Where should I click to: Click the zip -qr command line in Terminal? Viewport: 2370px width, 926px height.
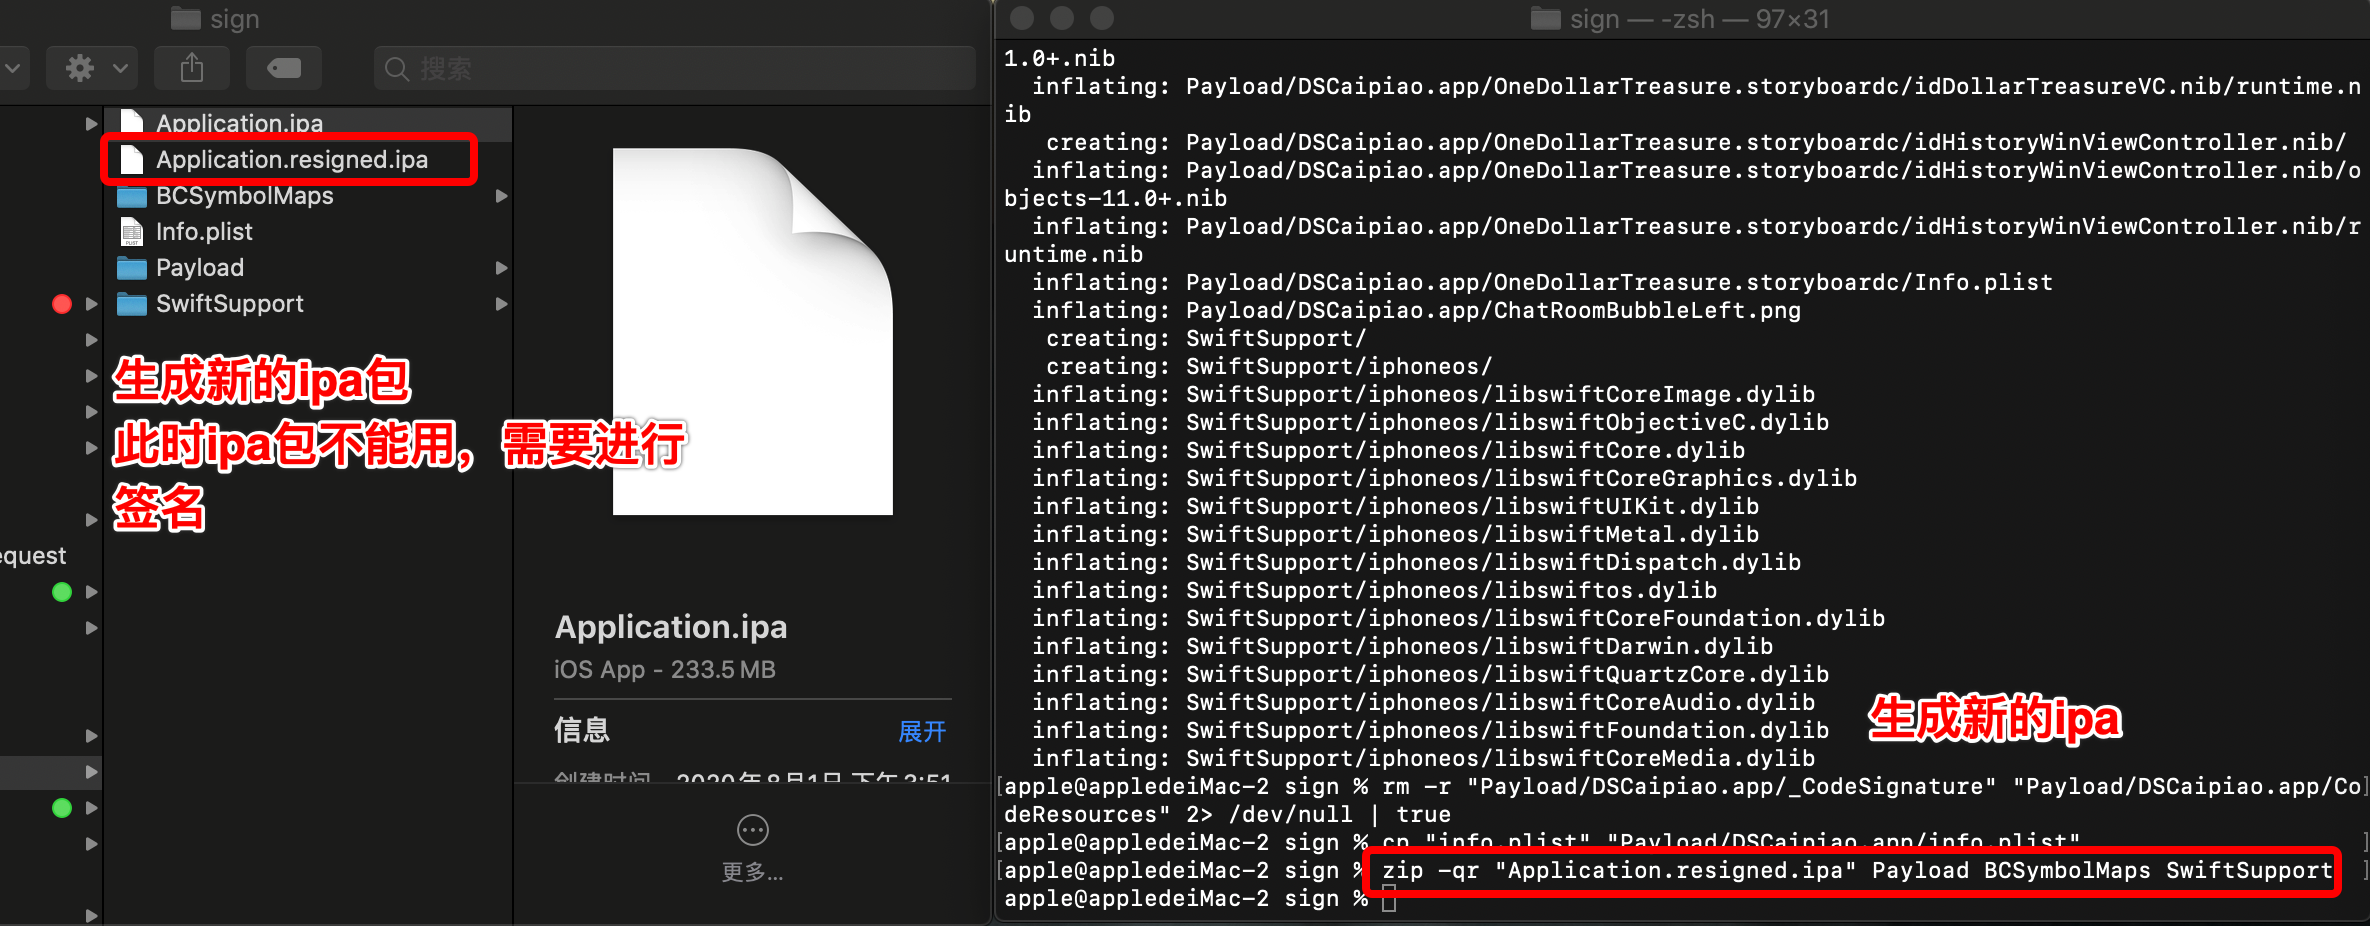coord(1856,870)
